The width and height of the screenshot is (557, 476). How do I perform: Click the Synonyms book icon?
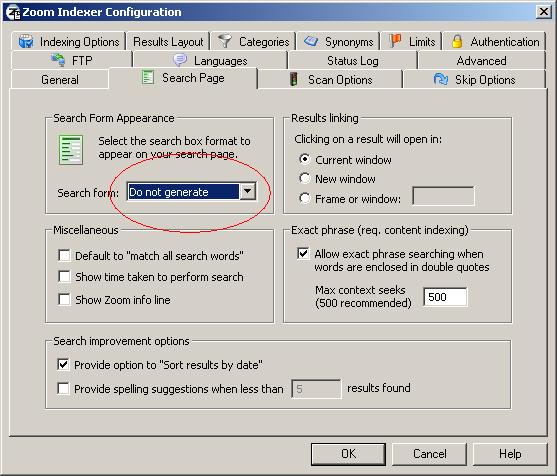pos(311,42)
